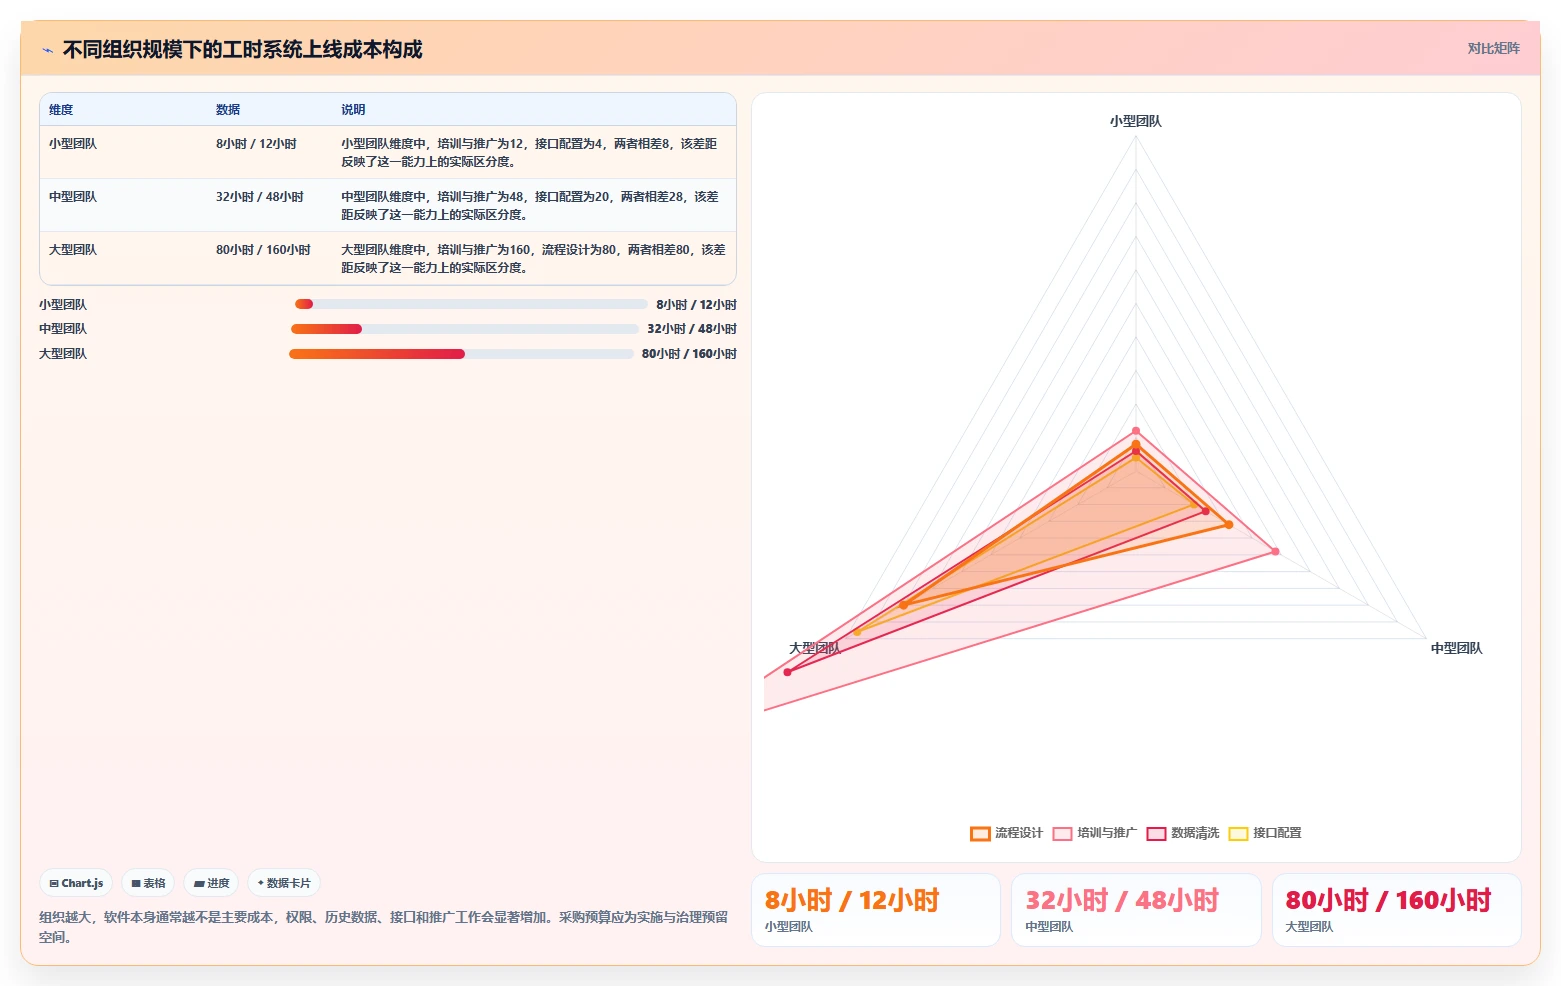The image size is (1561, 986).
Task: Hide the 数据清洗 series via the legend
Action: click(x=1182, y=833)
